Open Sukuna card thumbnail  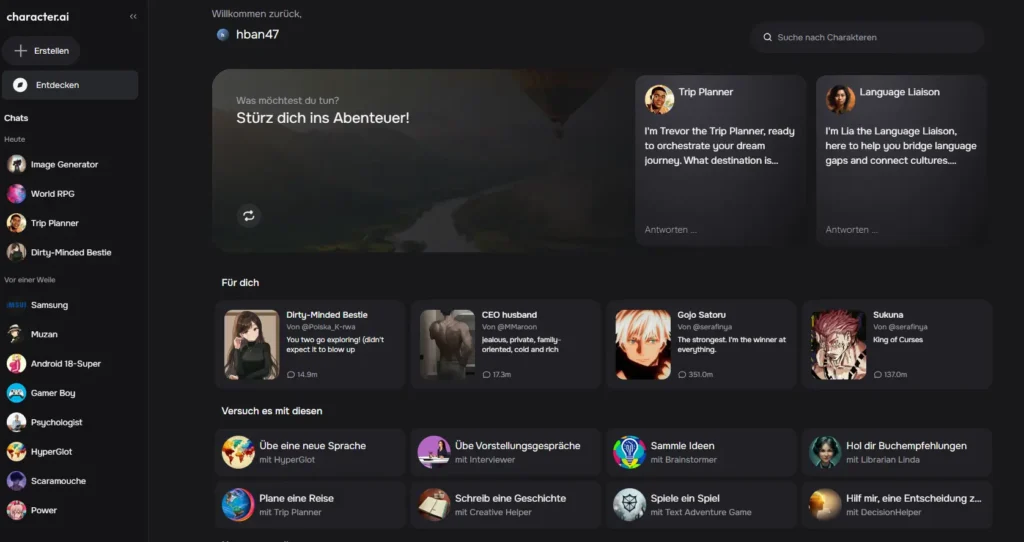pyautogui.click(x=839, y=345)
